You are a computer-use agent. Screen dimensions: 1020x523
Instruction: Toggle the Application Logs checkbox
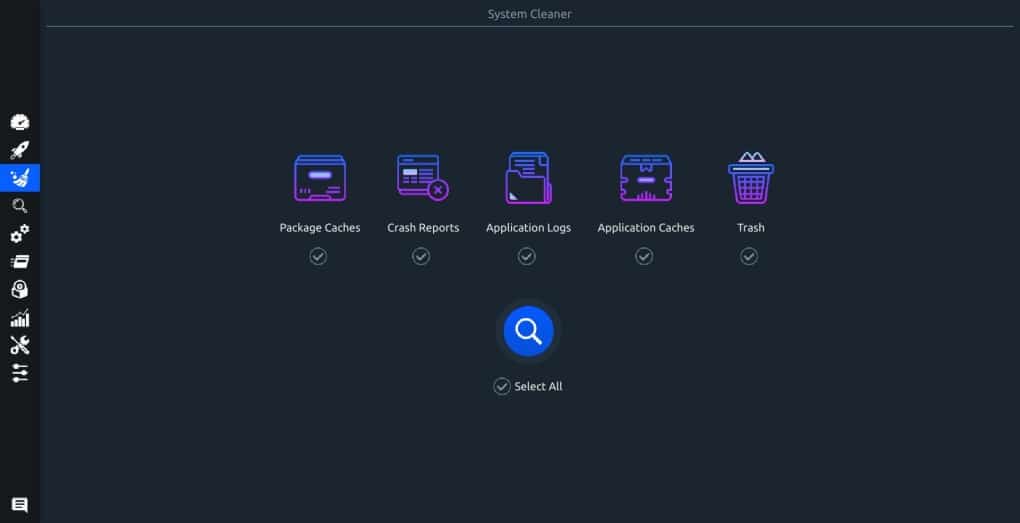click(x=527, y=257)
